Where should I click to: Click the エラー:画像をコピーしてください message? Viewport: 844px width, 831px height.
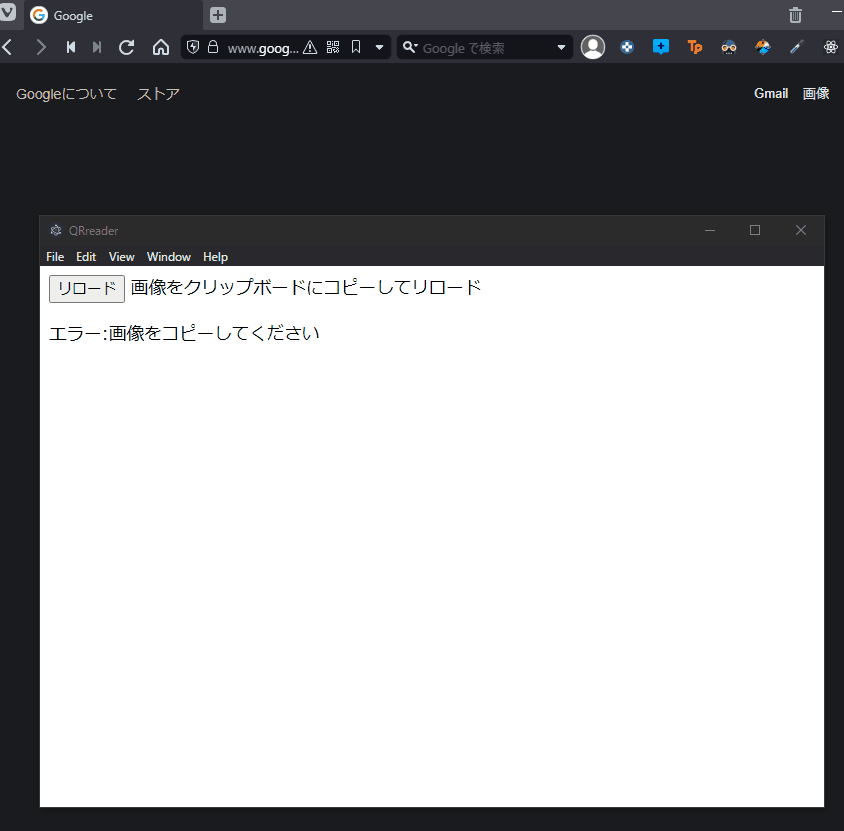(x=184, y=333)
